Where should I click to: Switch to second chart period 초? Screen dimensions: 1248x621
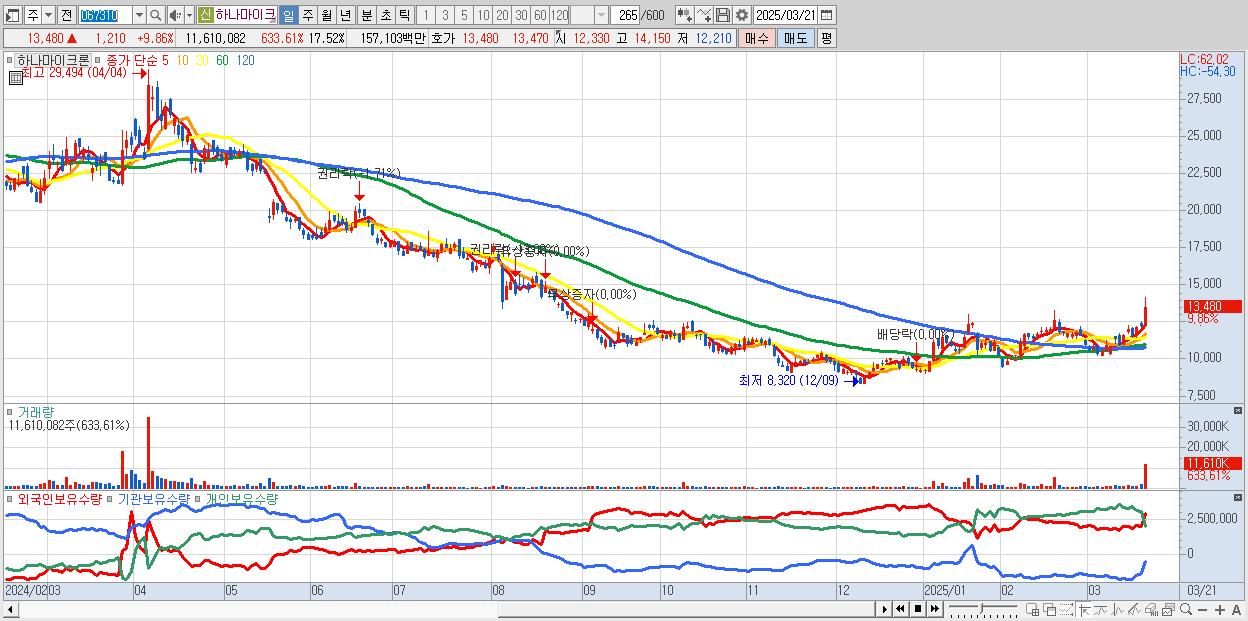pyautogui.click(x=385, y=15)
